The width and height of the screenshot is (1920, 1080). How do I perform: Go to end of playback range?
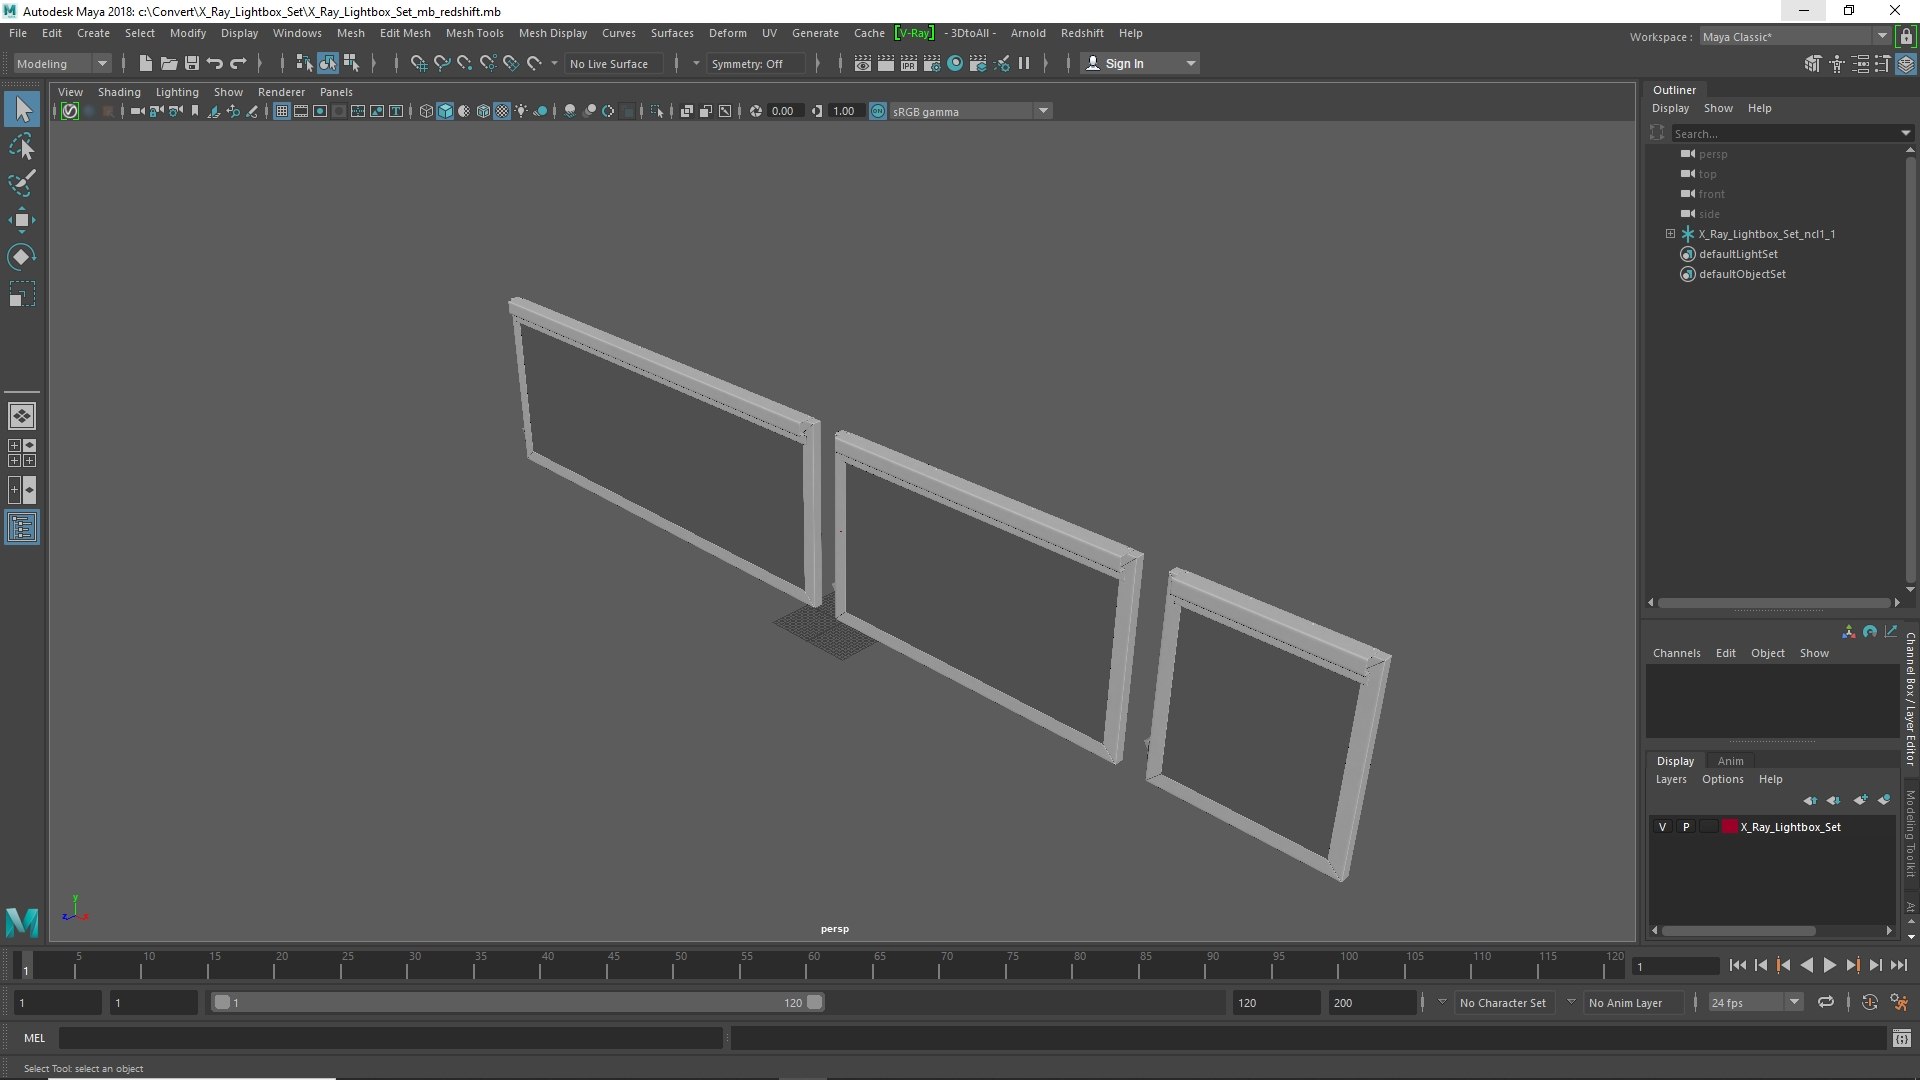pyautogui.click(x=1898, y=965)
